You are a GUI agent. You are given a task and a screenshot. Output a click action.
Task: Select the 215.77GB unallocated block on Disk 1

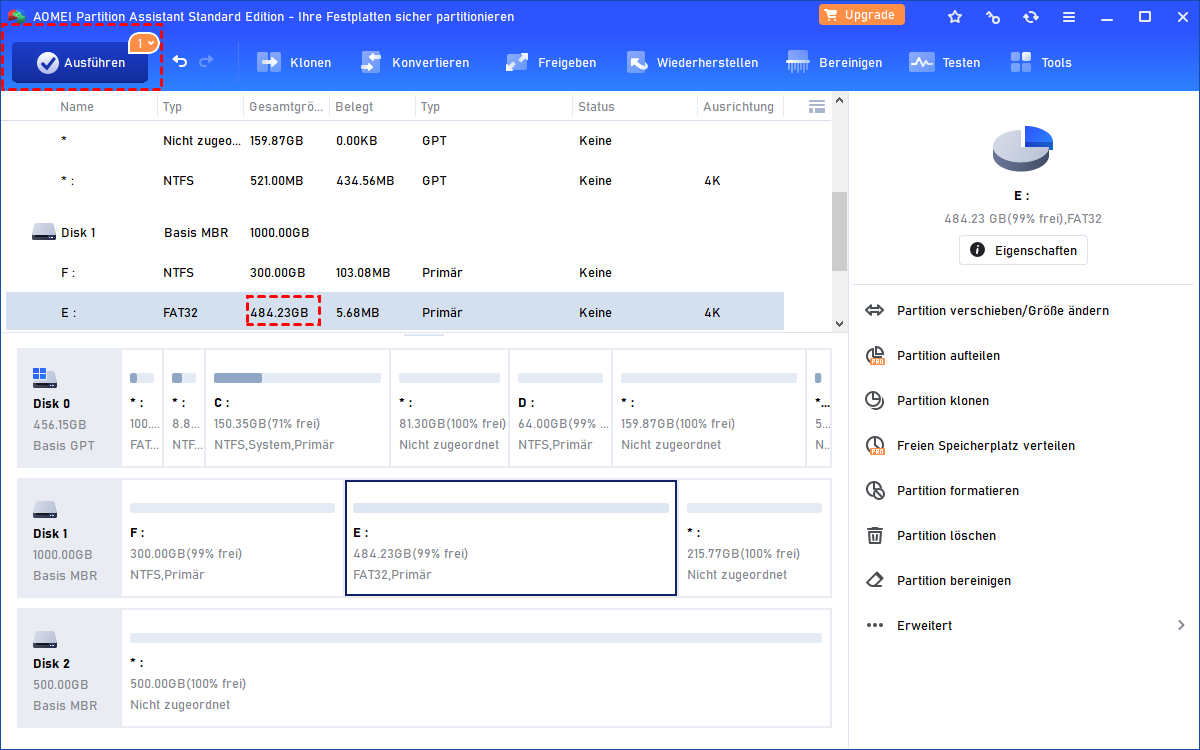coord(755,538)
